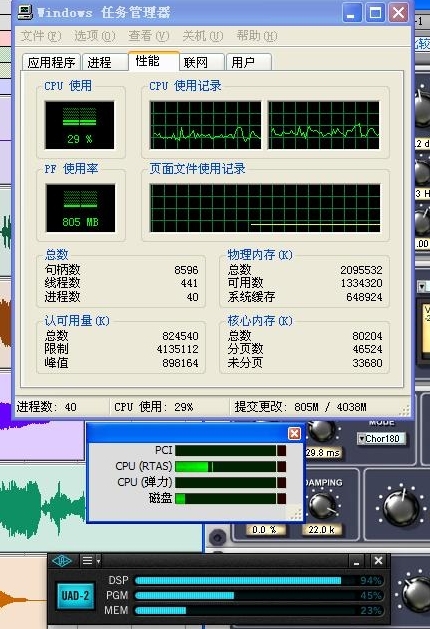Select the 线程数 value 441
The height and width of the screenshot is (629, 430).
(189, 283)
